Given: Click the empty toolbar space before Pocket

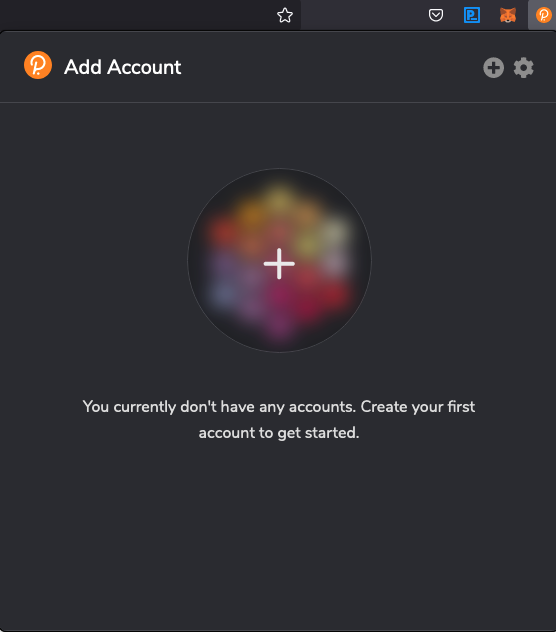Looking at the screenshot, I should [361, 15].
